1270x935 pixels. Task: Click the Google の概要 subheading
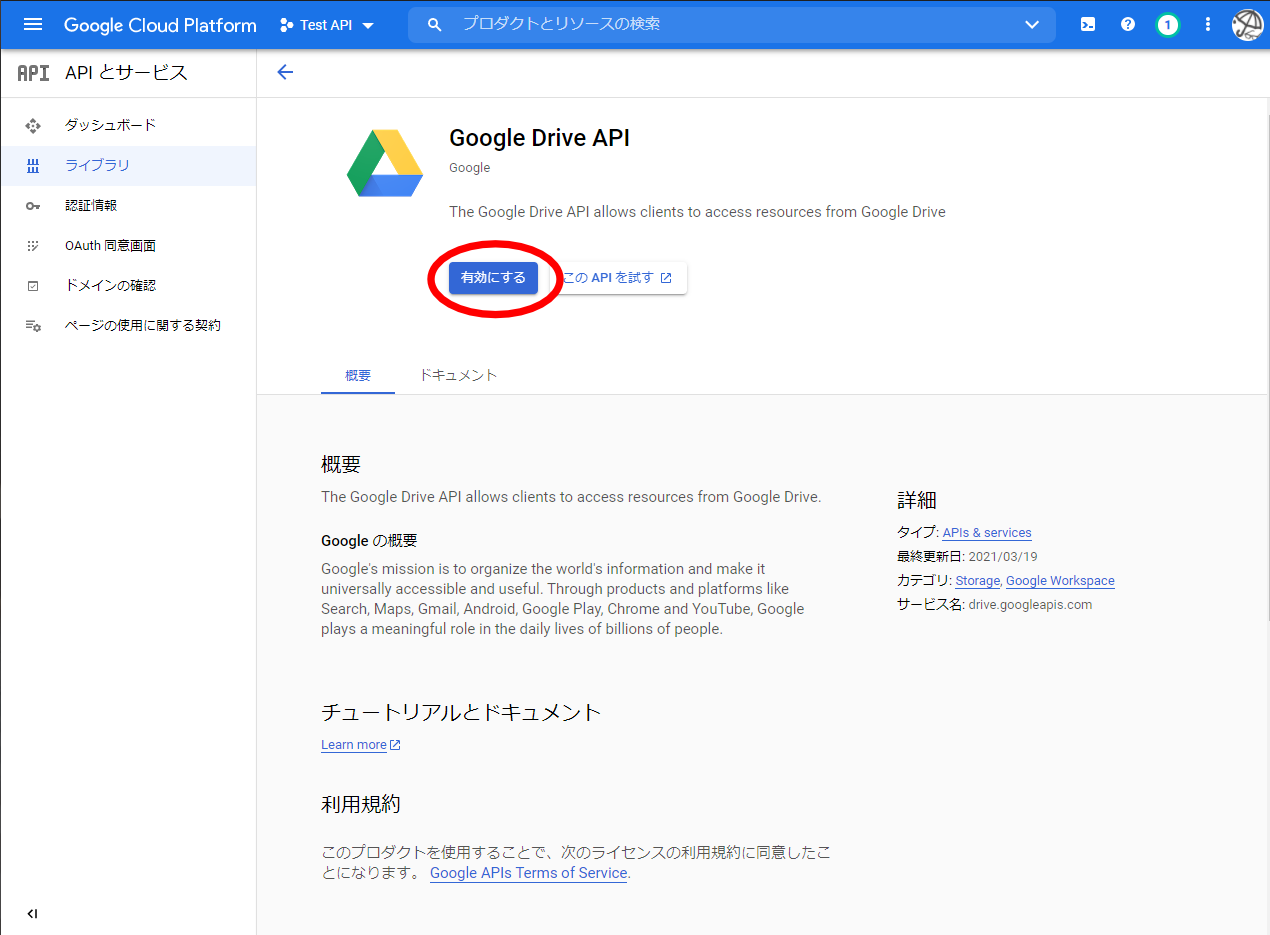pos(369,541)
